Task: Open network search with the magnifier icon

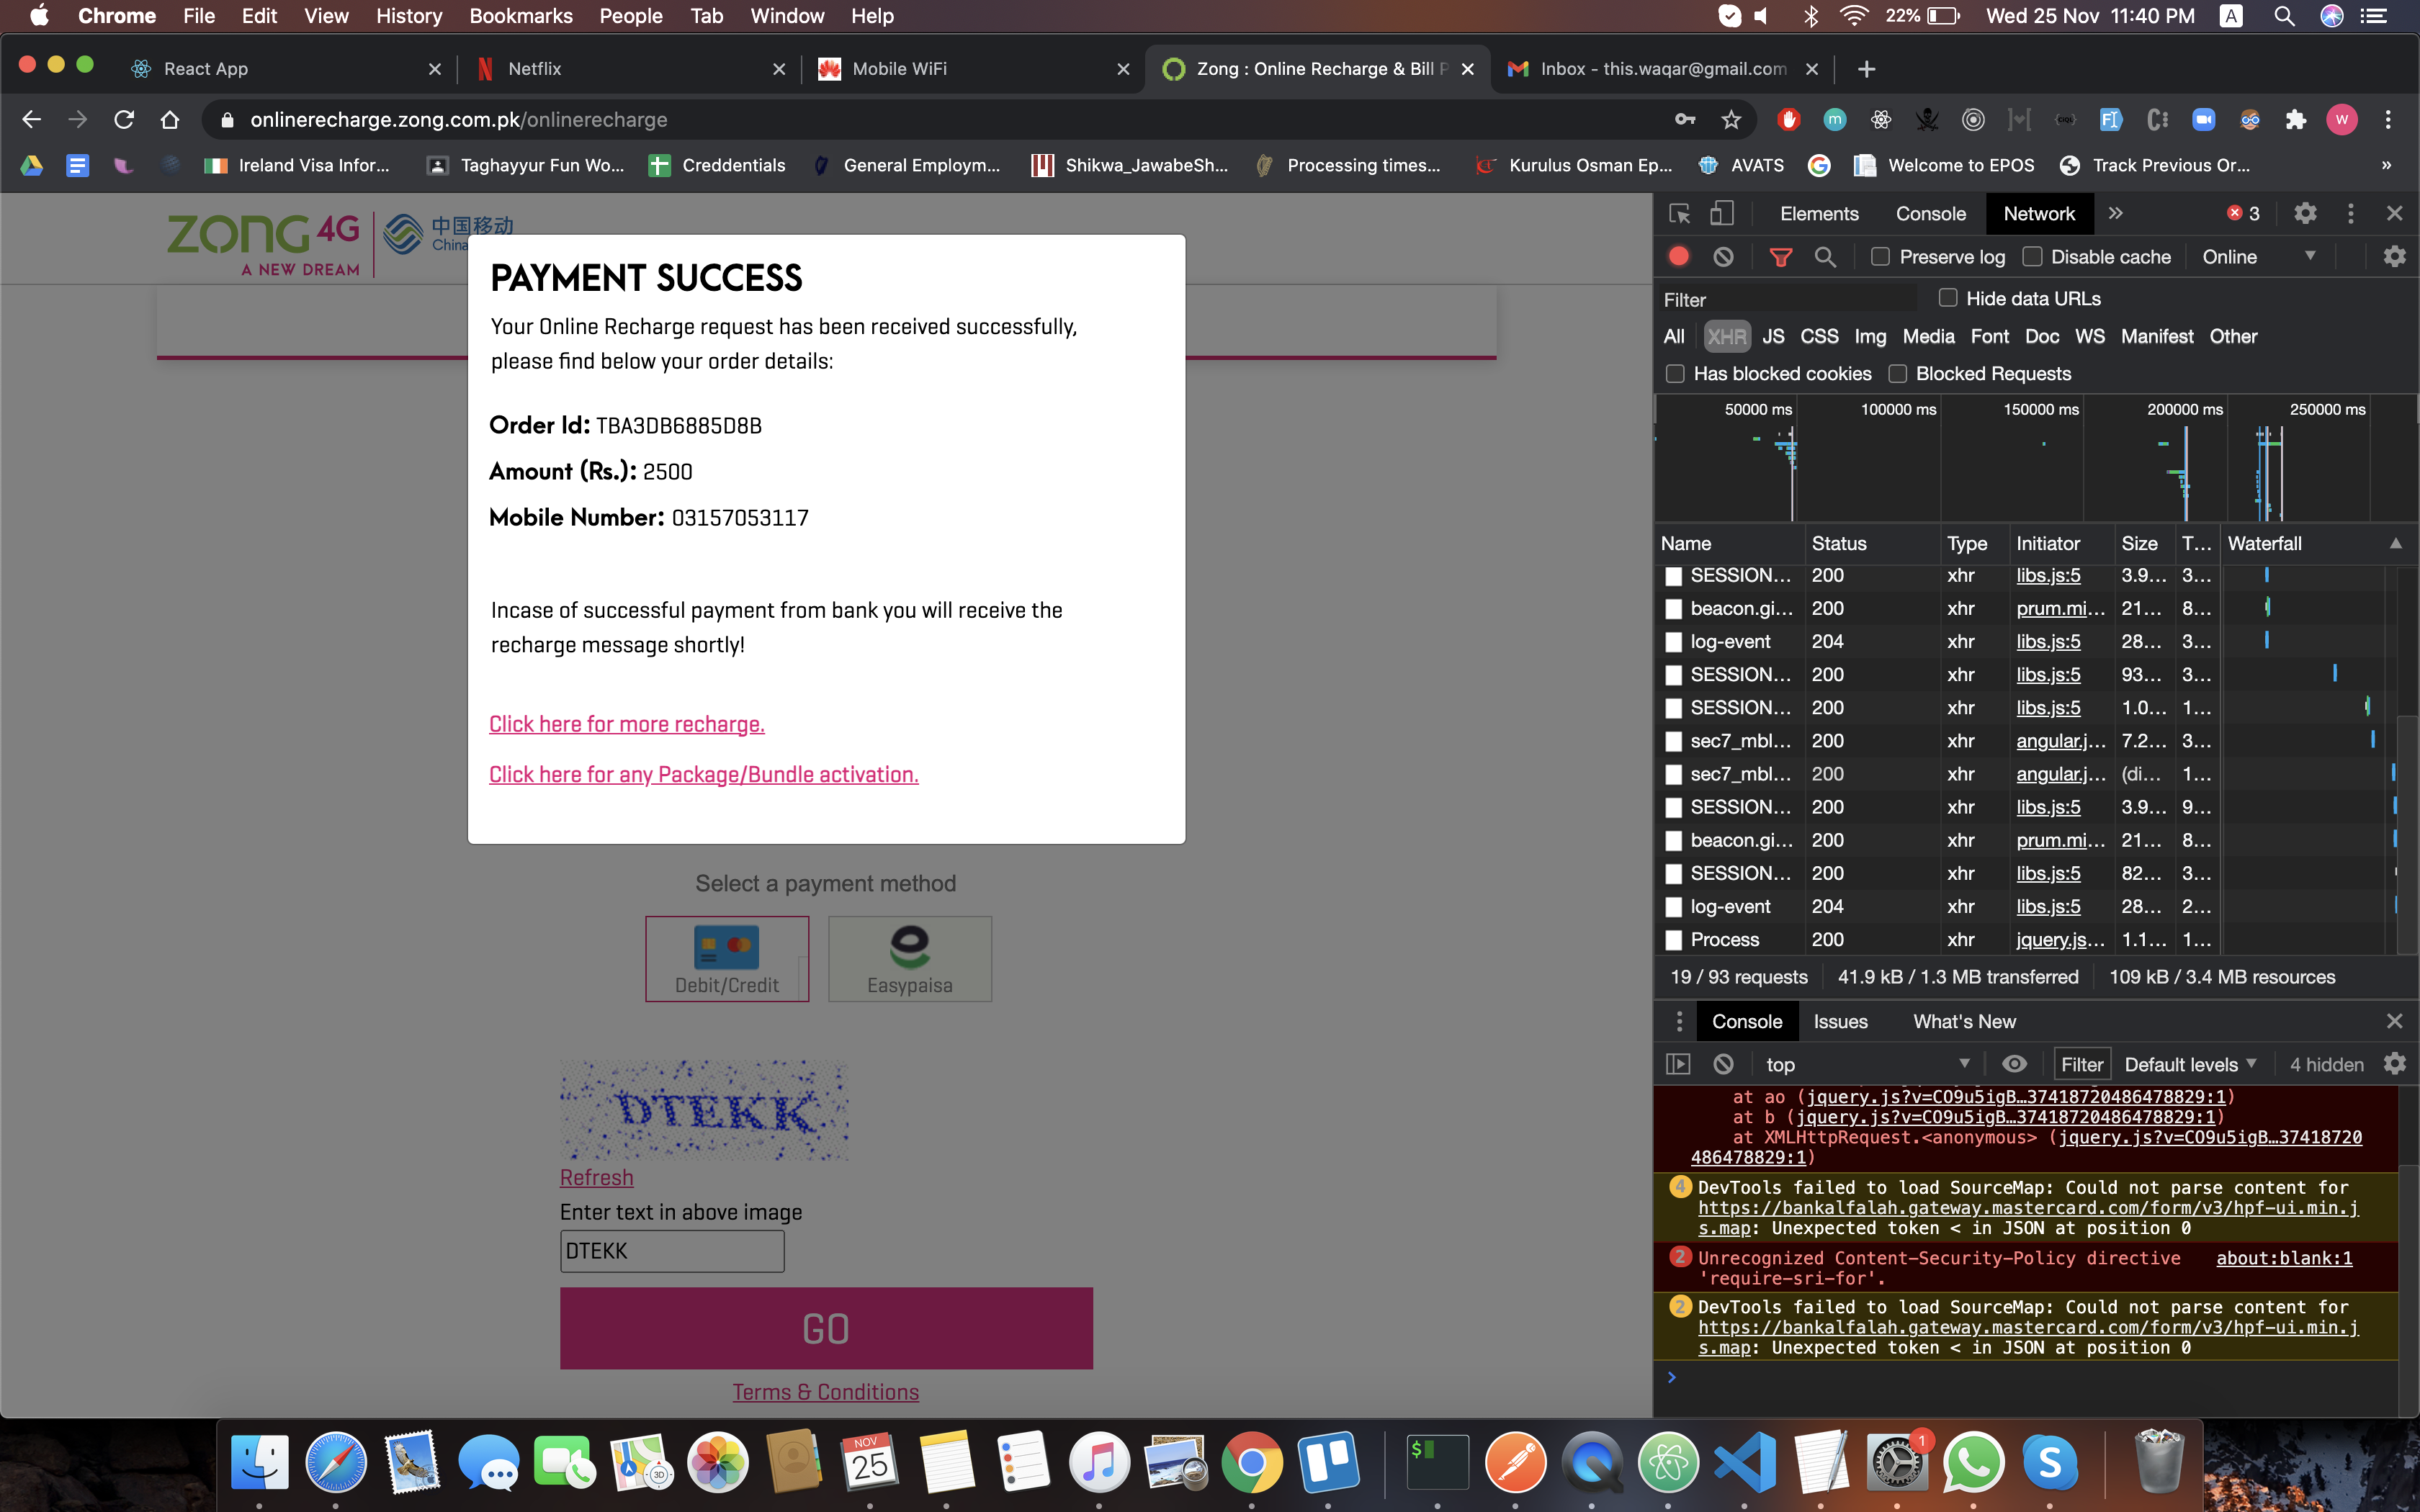Action: (x=1825, y=257)
